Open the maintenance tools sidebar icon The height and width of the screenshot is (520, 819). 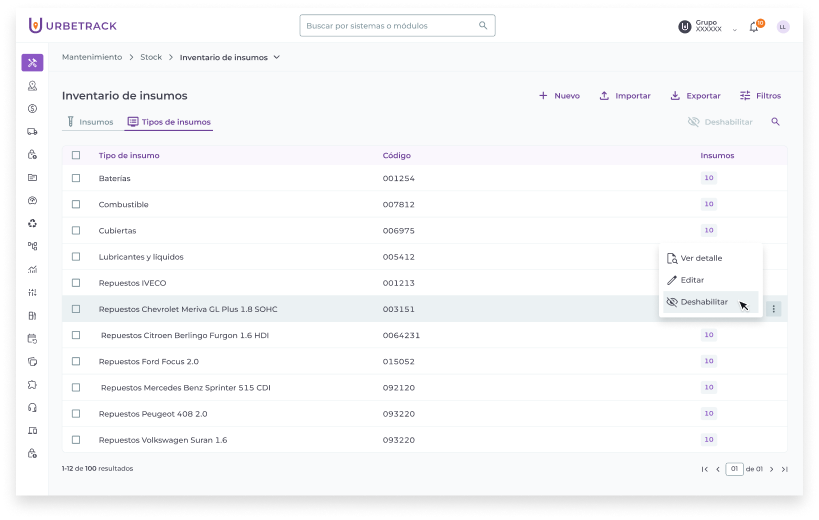(32, 63)
